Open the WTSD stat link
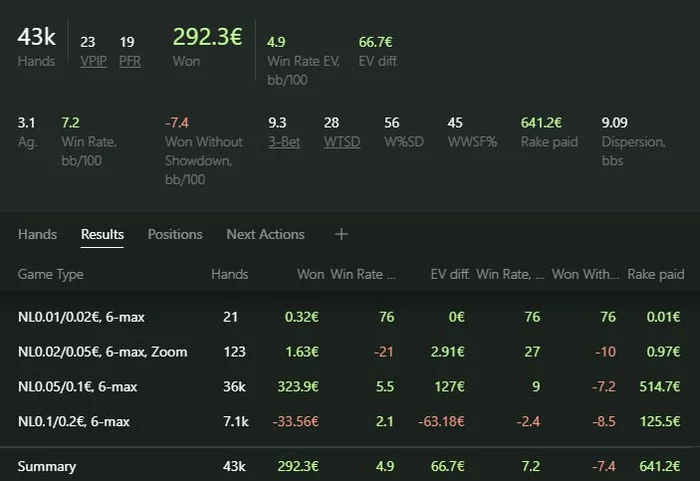The height and width of the screenshot is (481, 700). (x=342, y=142)
